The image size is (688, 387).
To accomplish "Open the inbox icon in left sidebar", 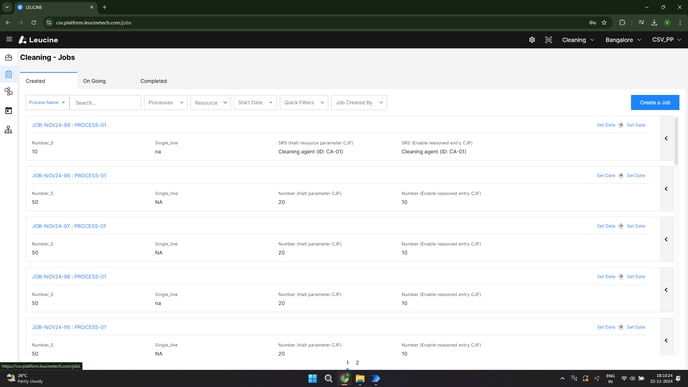I will 8,57.
